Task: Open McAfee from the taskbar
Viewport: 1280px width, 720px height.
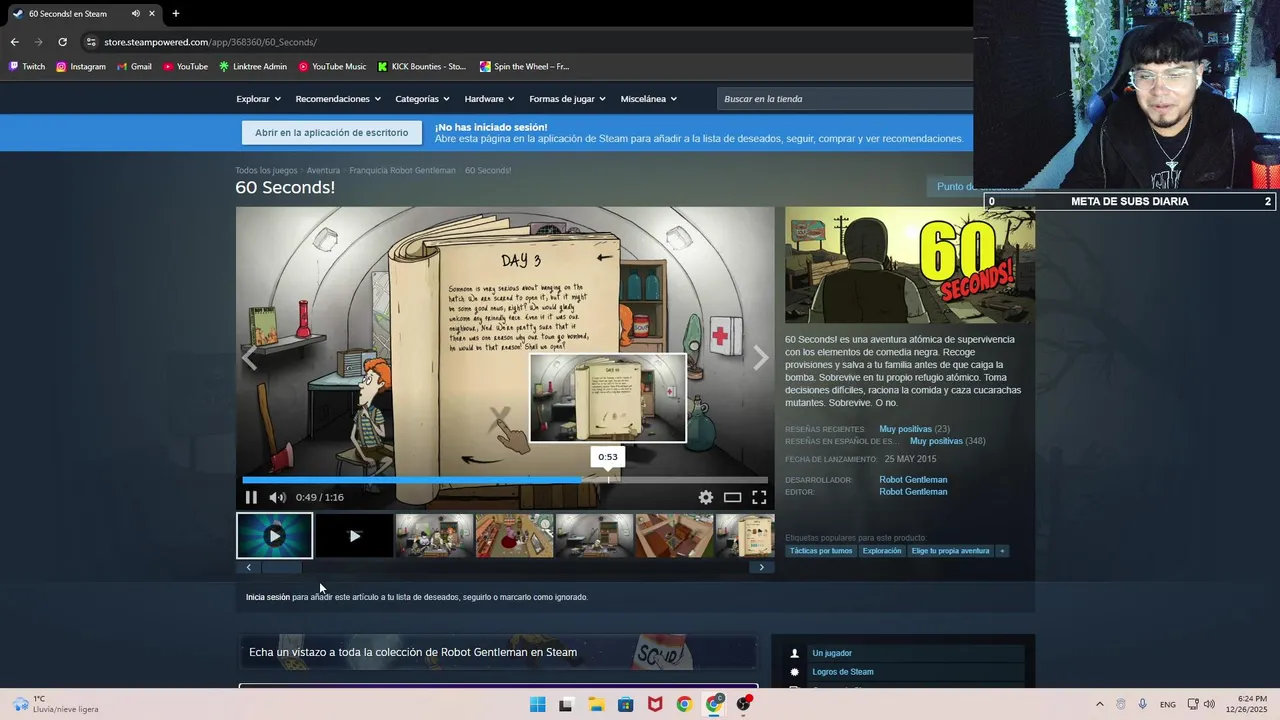Action: click(x=655, y=704)
